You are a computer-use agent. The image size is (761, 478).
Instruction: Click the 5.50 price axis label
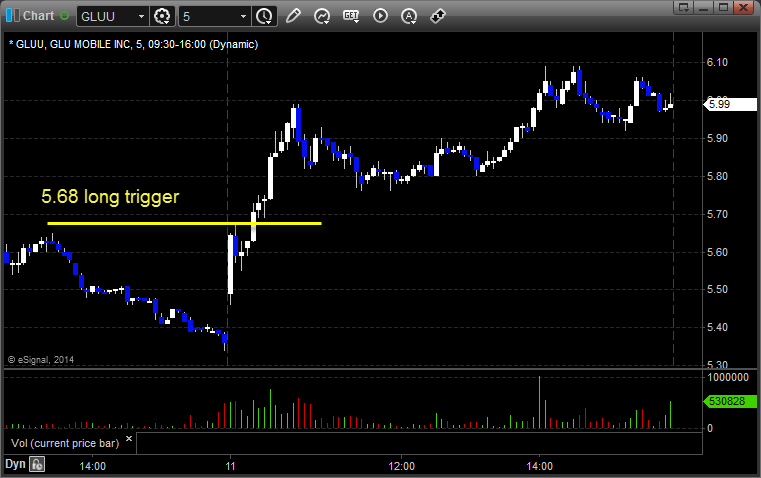[x=717, y=289]
